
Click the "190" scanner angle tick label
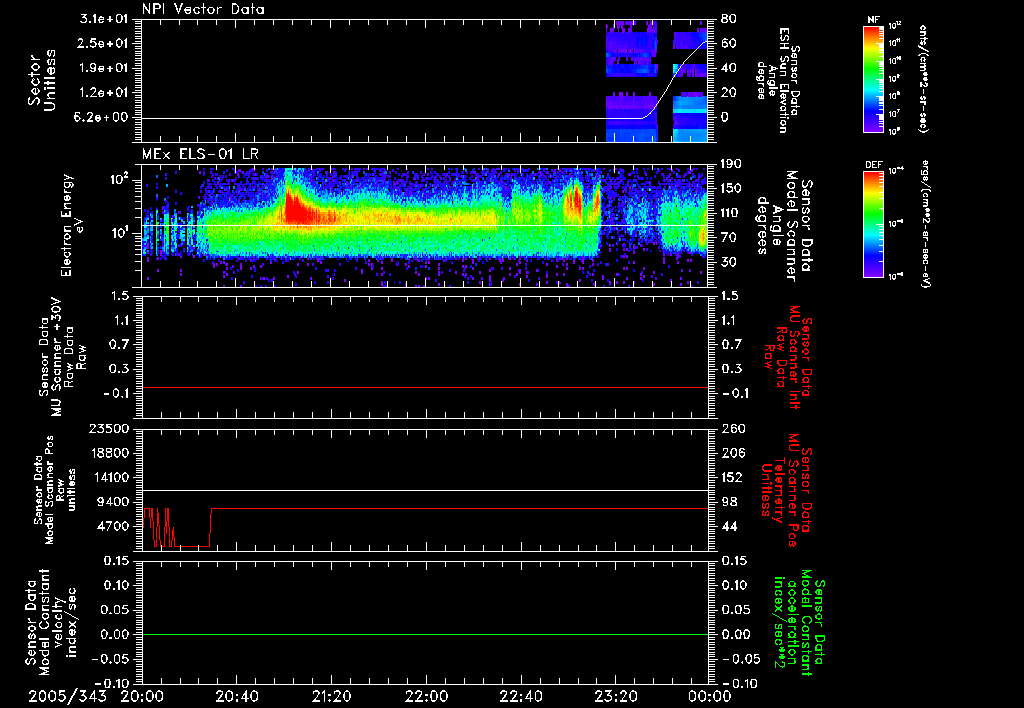coord(731,164)
